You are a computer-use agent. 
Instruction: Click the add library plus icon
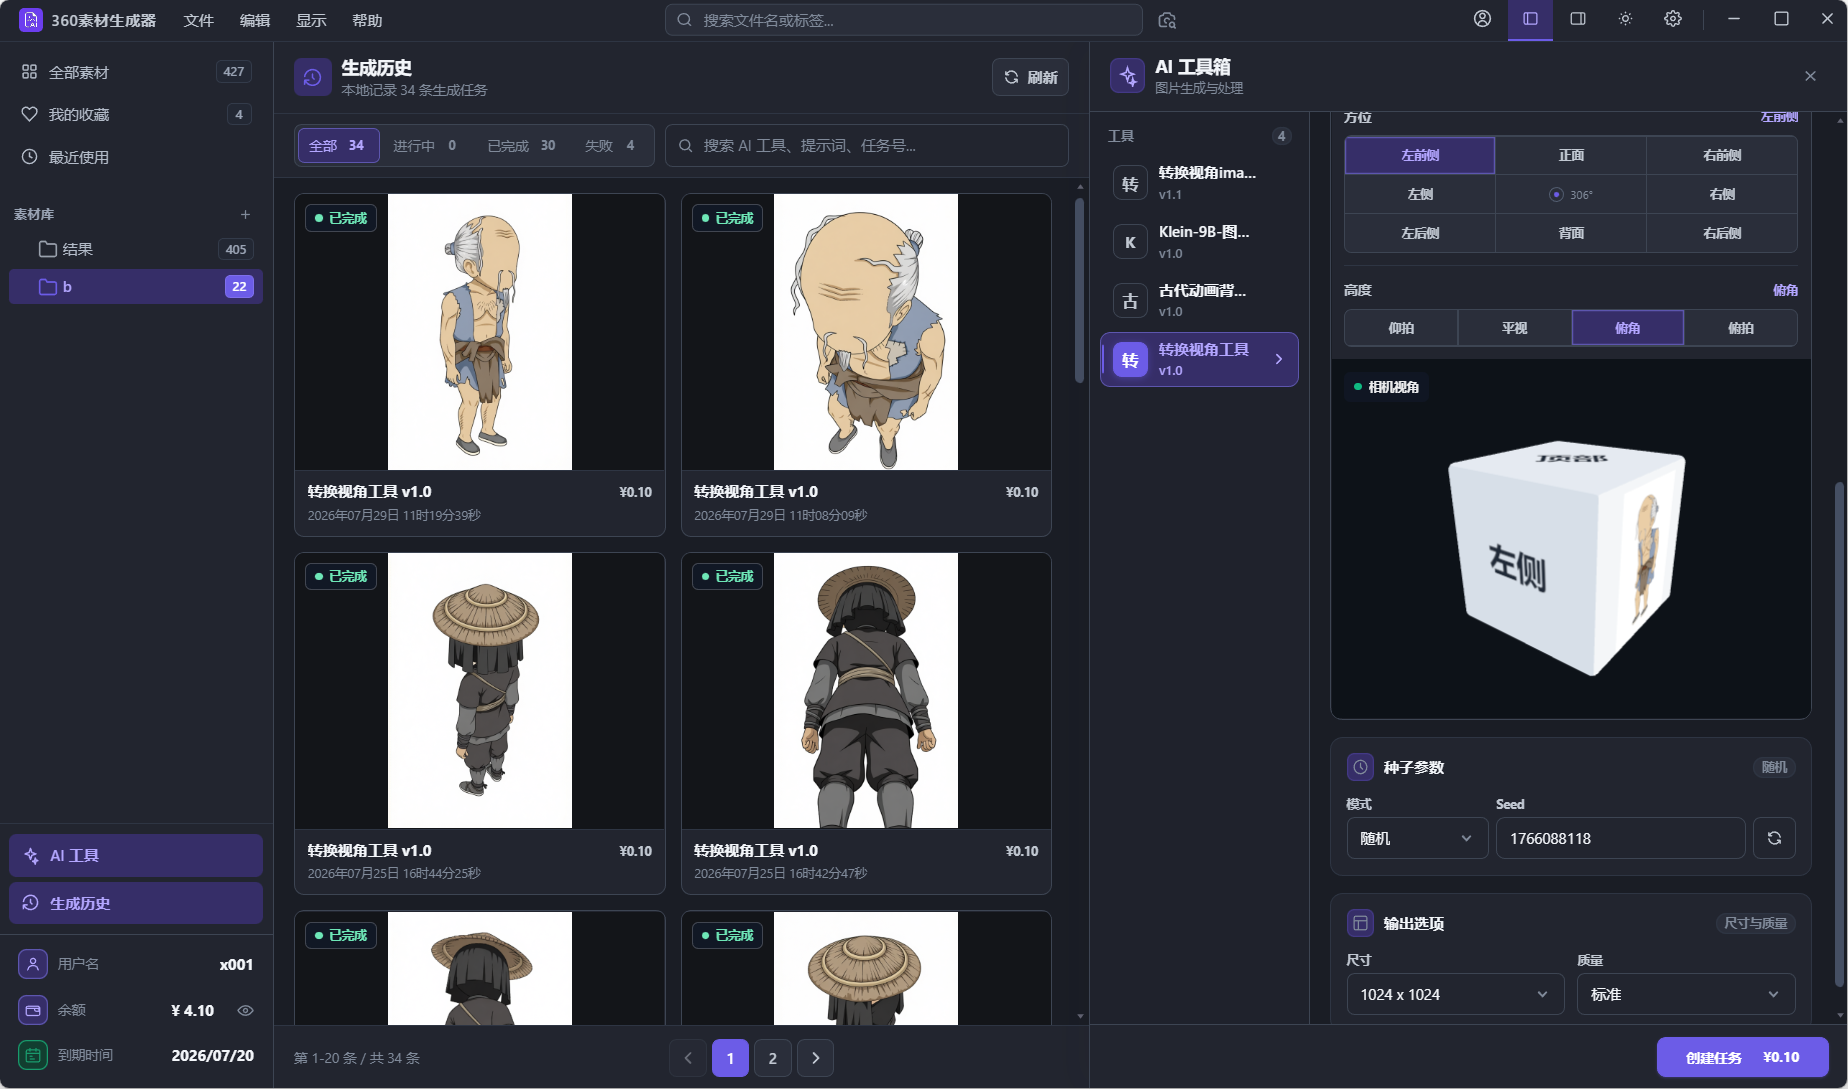click(x=245, y=214)
